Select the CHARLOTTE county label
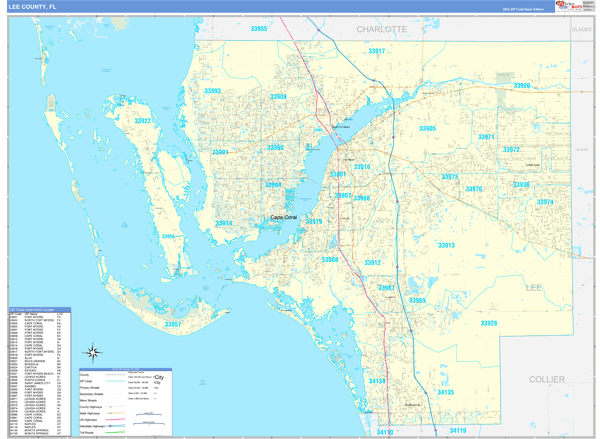600x439 pixels. pyautogui.click(x=382, y=30)
